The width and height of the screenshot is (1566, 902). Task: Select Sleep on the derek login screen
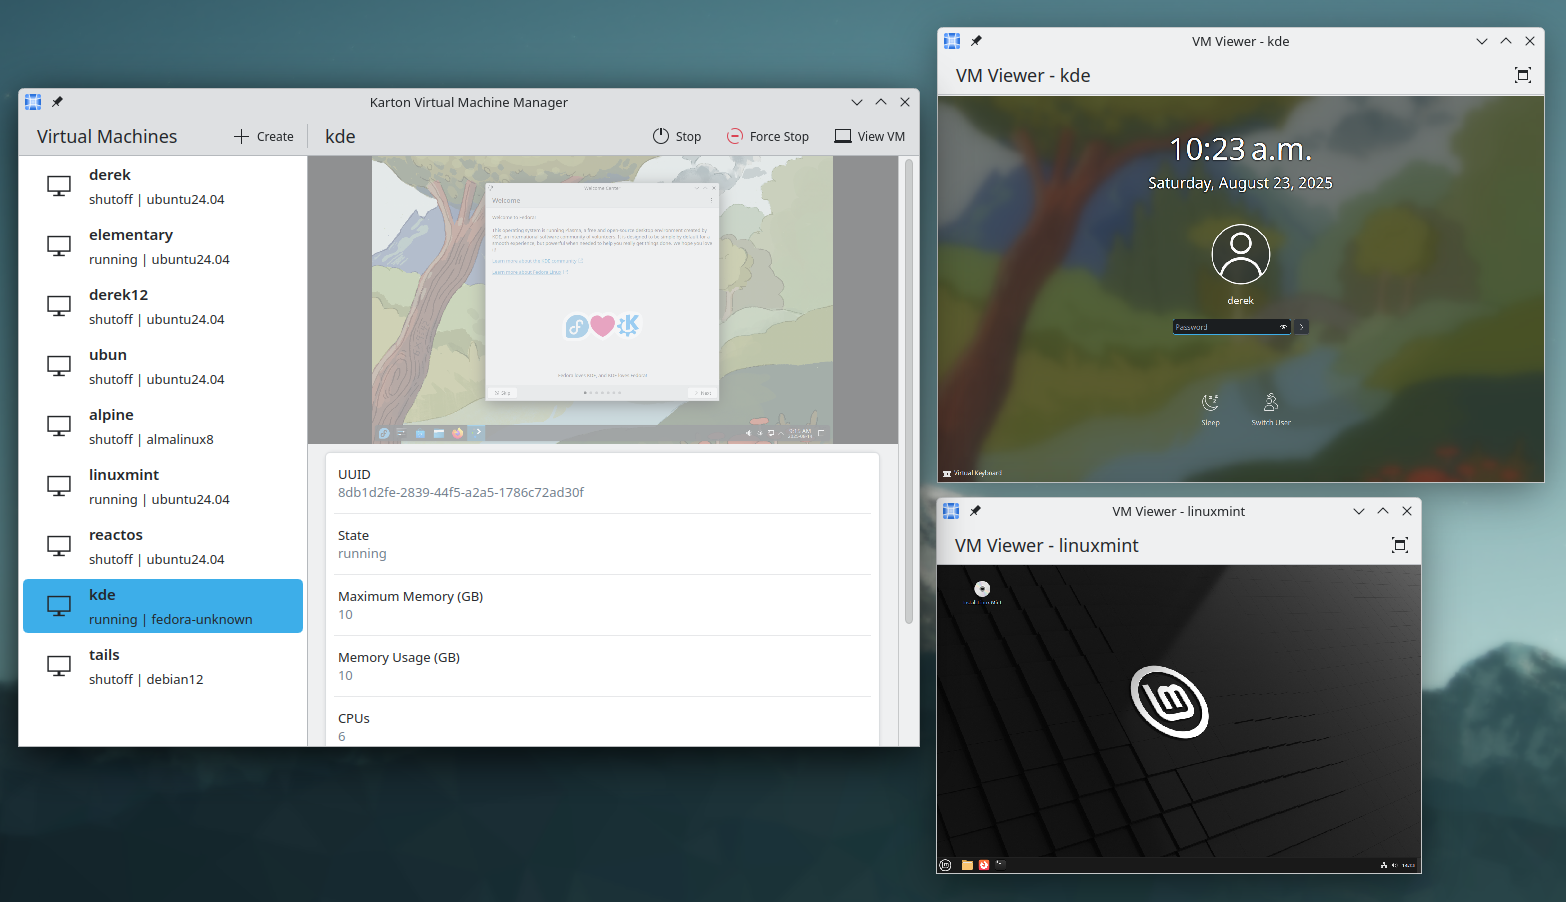(x=1210, y=407)
